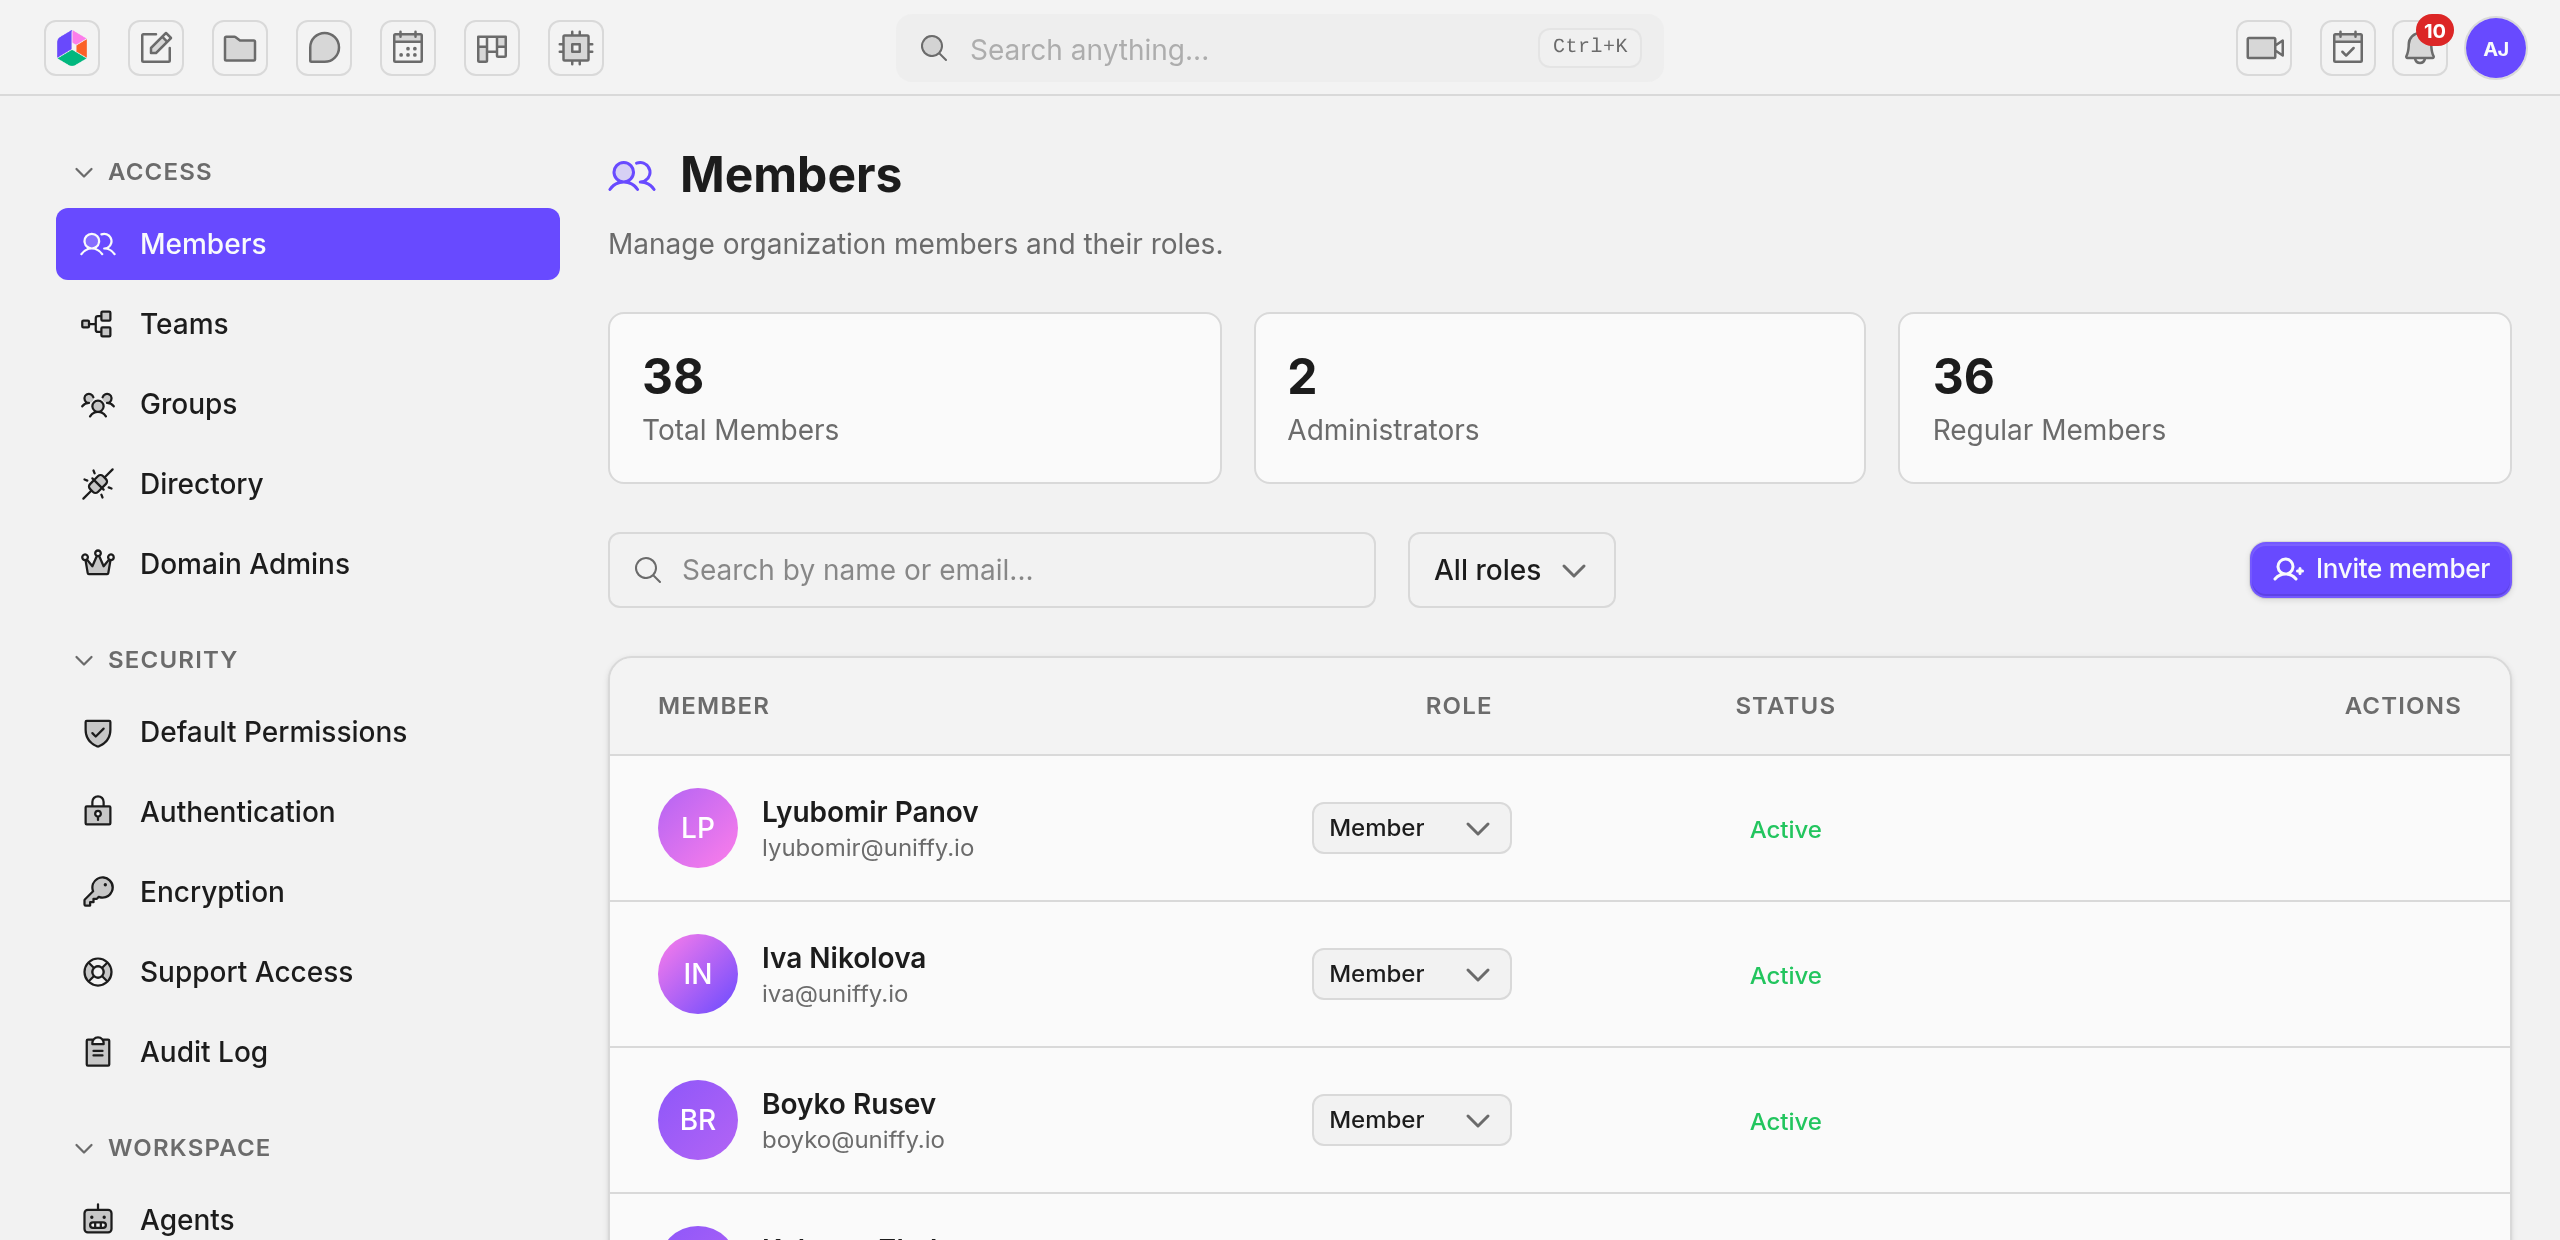This screenshot has width=2560, height=1240.
Task: Click the Domain Admins crown icon
Action: (x=97, y=564)
